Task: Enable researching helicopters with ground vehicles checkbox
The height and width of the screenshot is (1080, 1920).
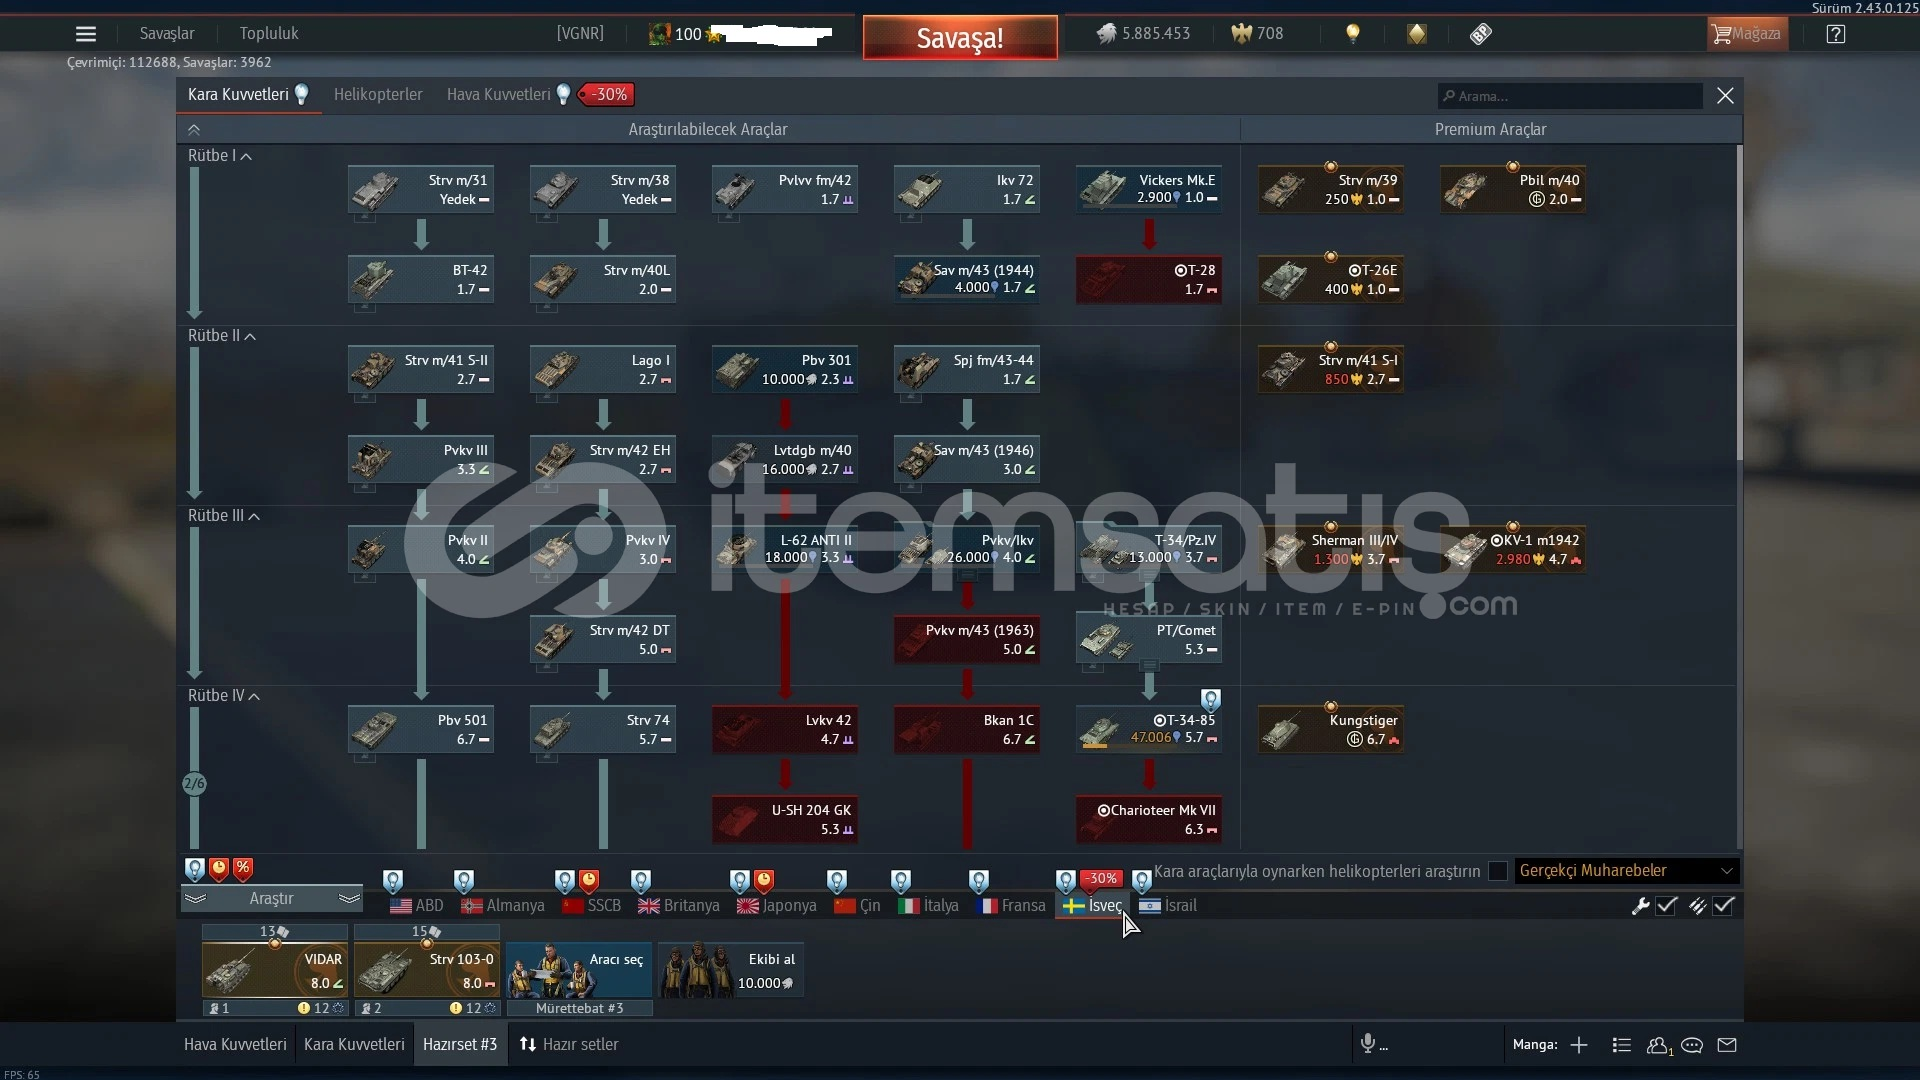Action: 1497,871
